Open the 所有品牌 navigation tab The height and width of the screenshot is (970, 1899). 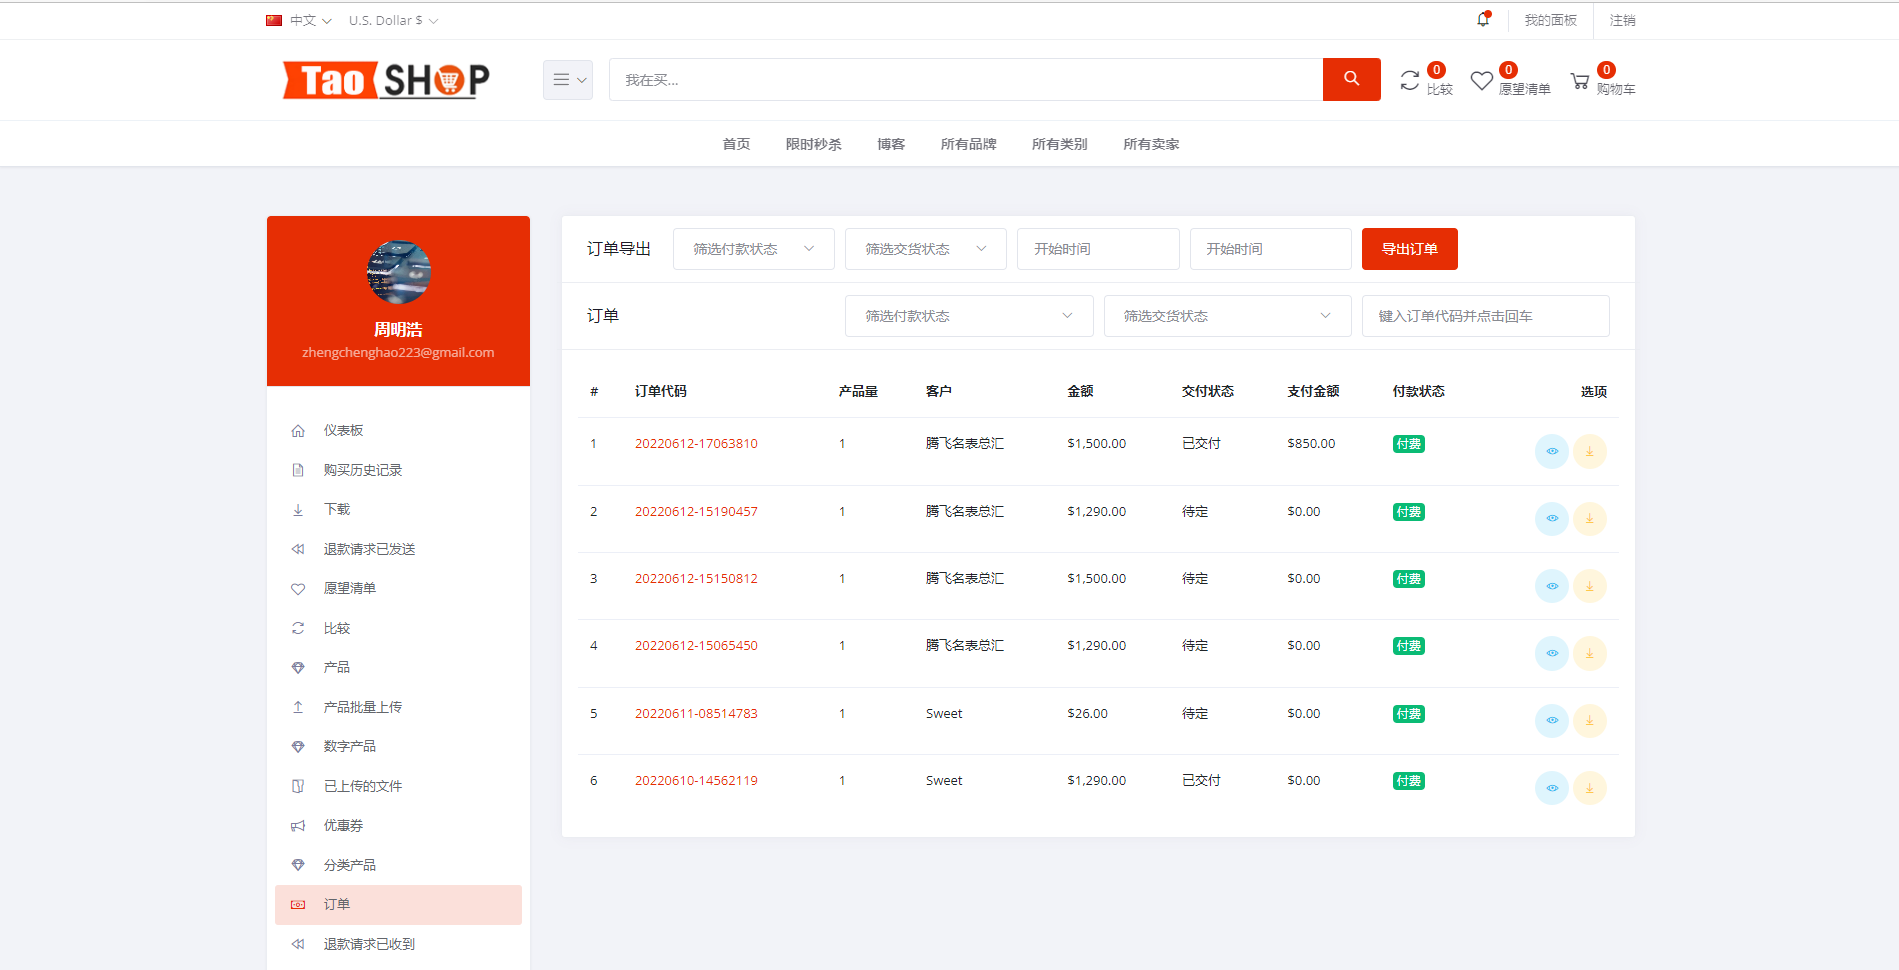point(967,144)
